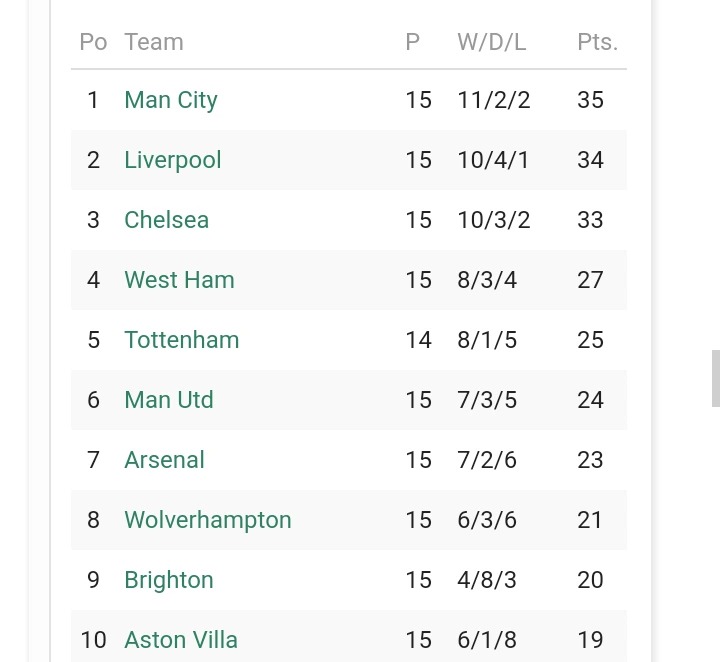Screen dimensions: 720x662
Task: Open the Chelsea team link
Action: [x=167, y=220]
